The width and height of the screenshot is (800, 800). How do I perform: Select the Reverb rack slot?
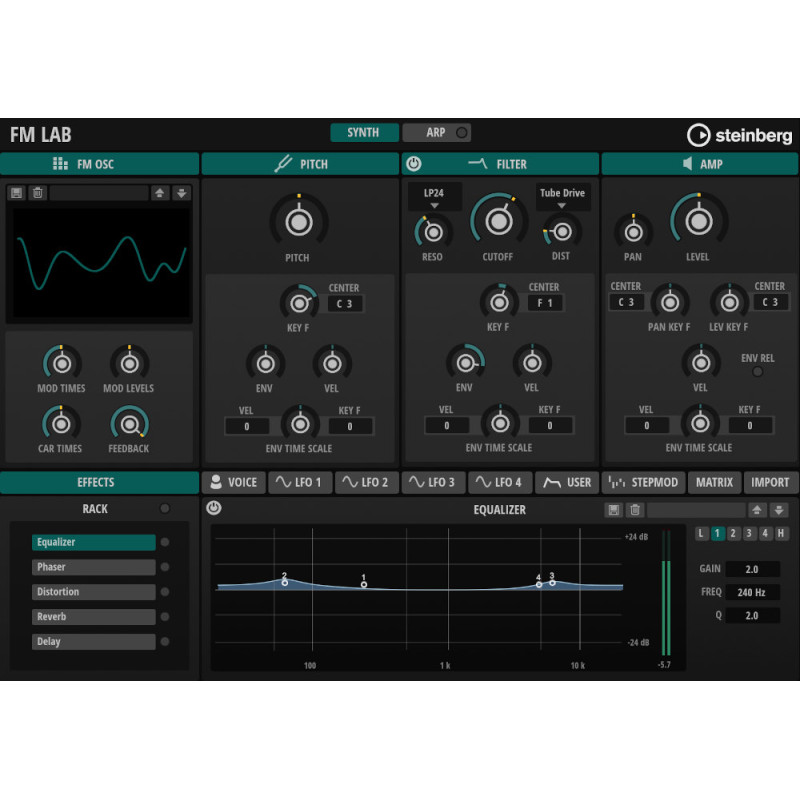click(x=94, y=617)
